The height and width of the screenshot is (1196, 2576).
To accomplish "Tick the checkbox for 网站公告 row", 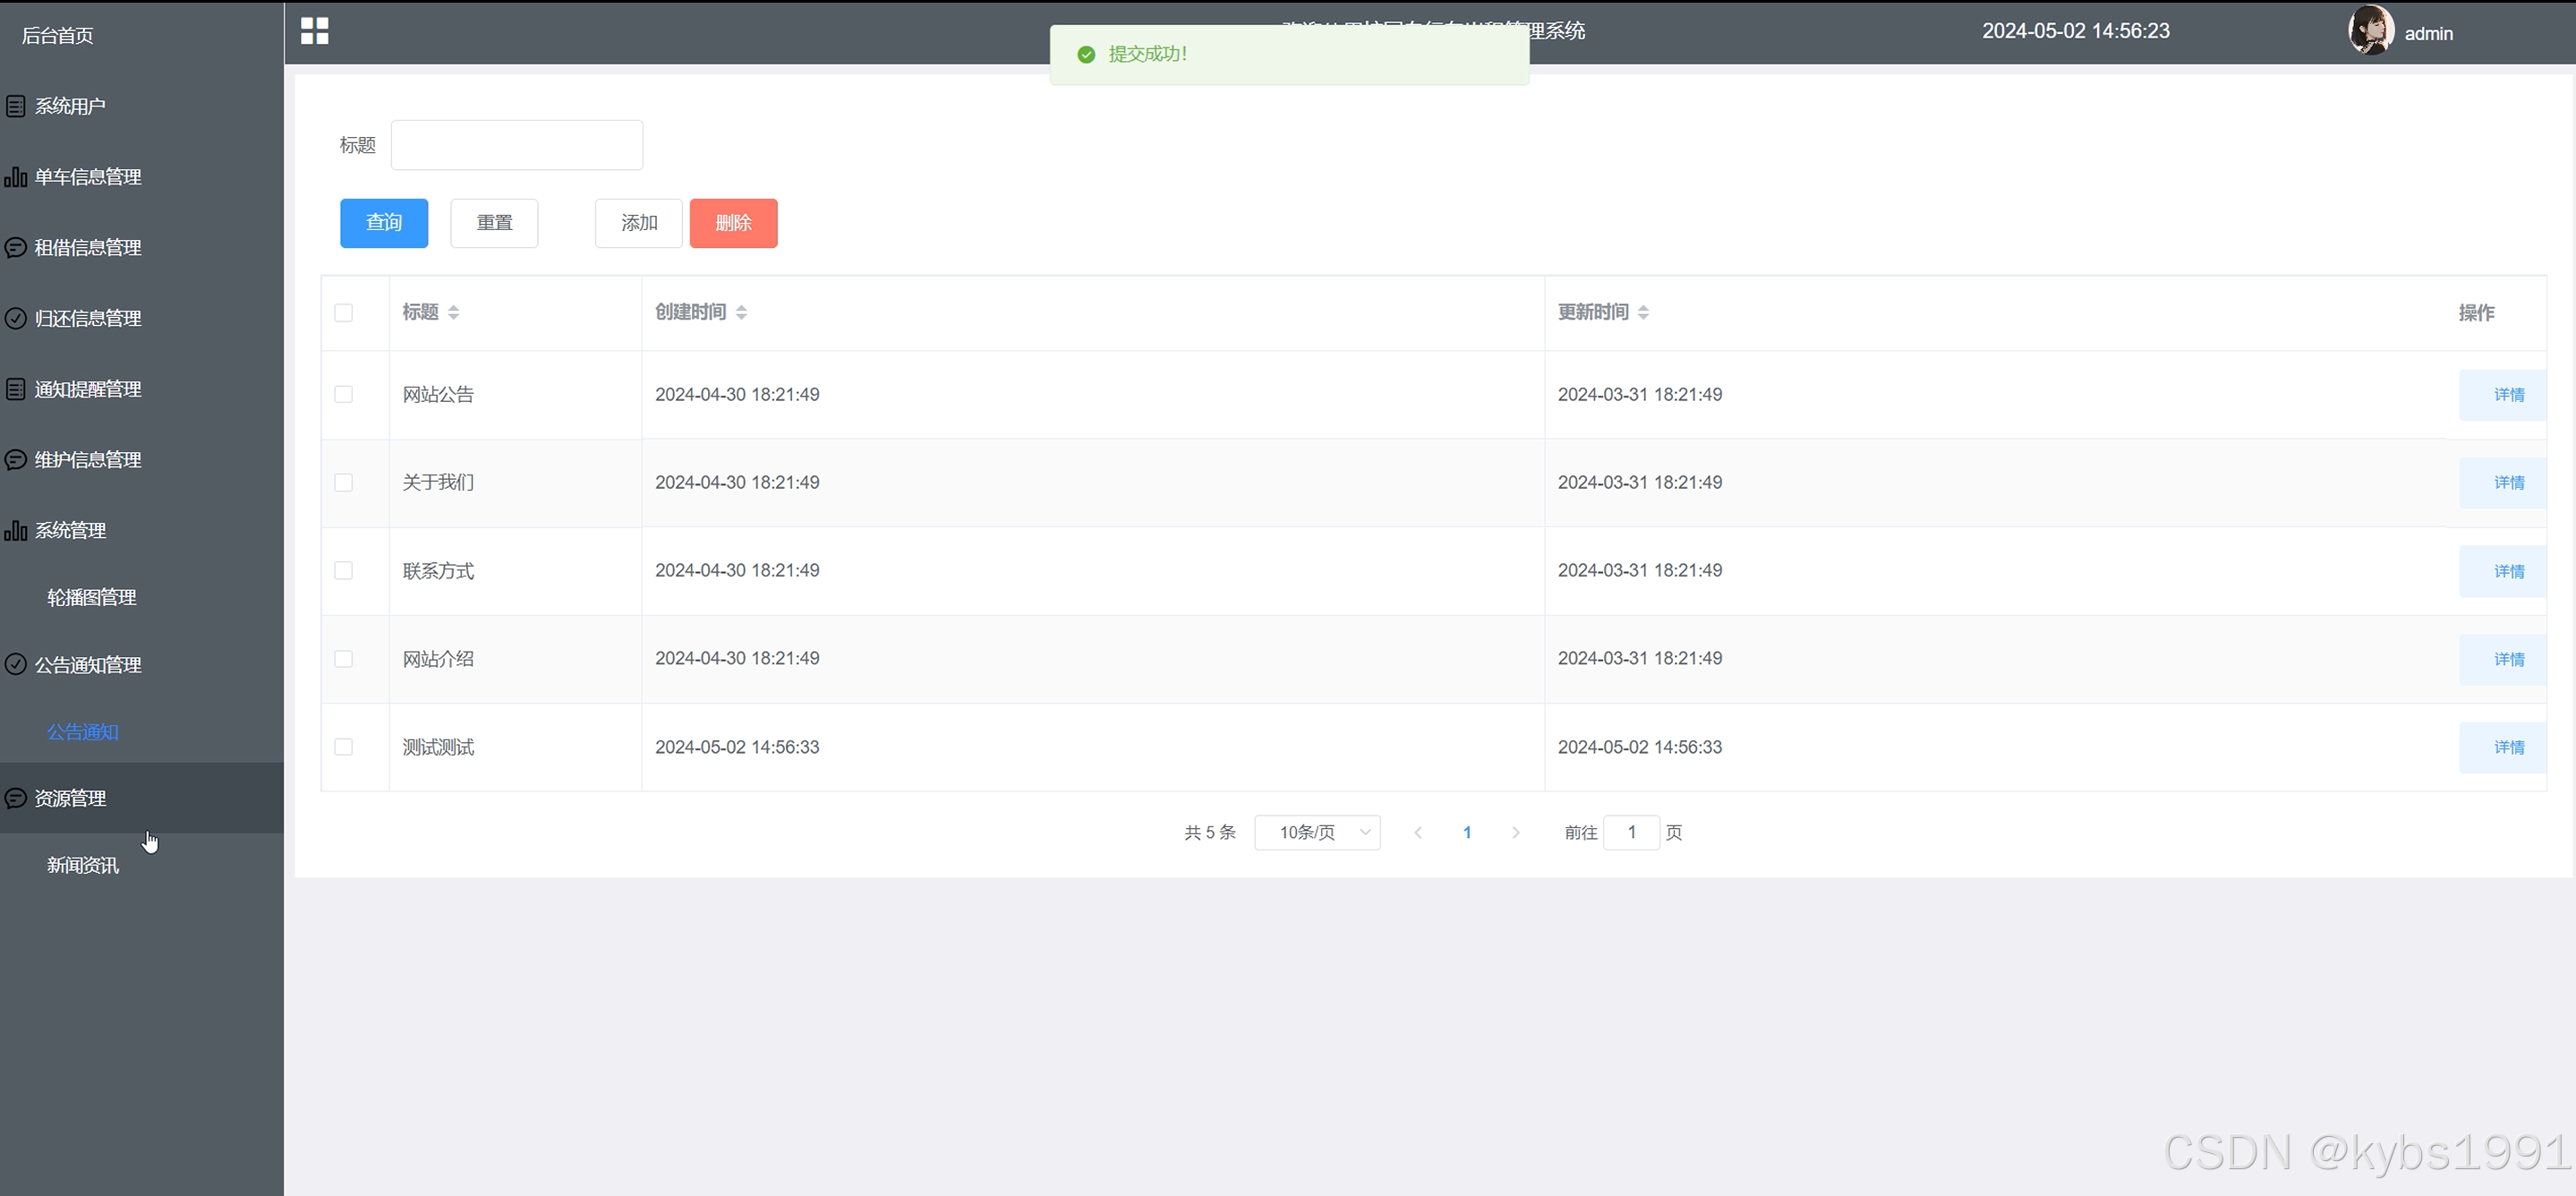I will click(343, 394).
